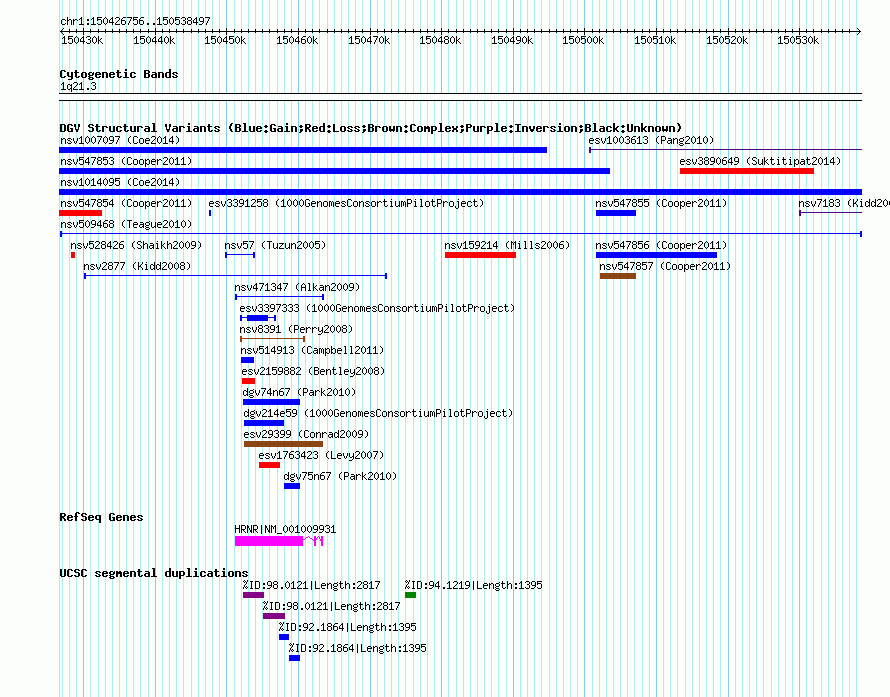Image resolution: width=890 pixels, height=697 pixels.
Task: Select the esv29399 (Conrad2009) brown bar
Action: 283,444
